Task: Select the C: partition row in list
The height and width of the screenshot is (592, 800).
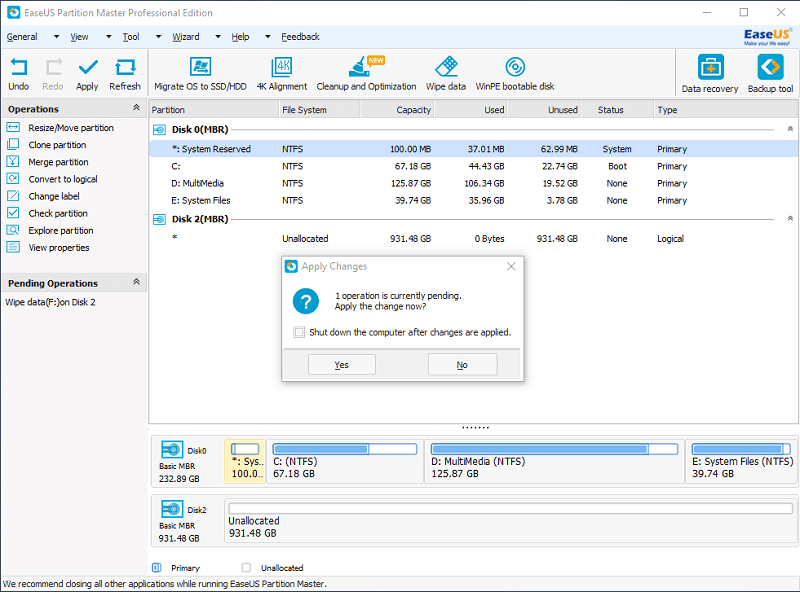Action: 474,166
